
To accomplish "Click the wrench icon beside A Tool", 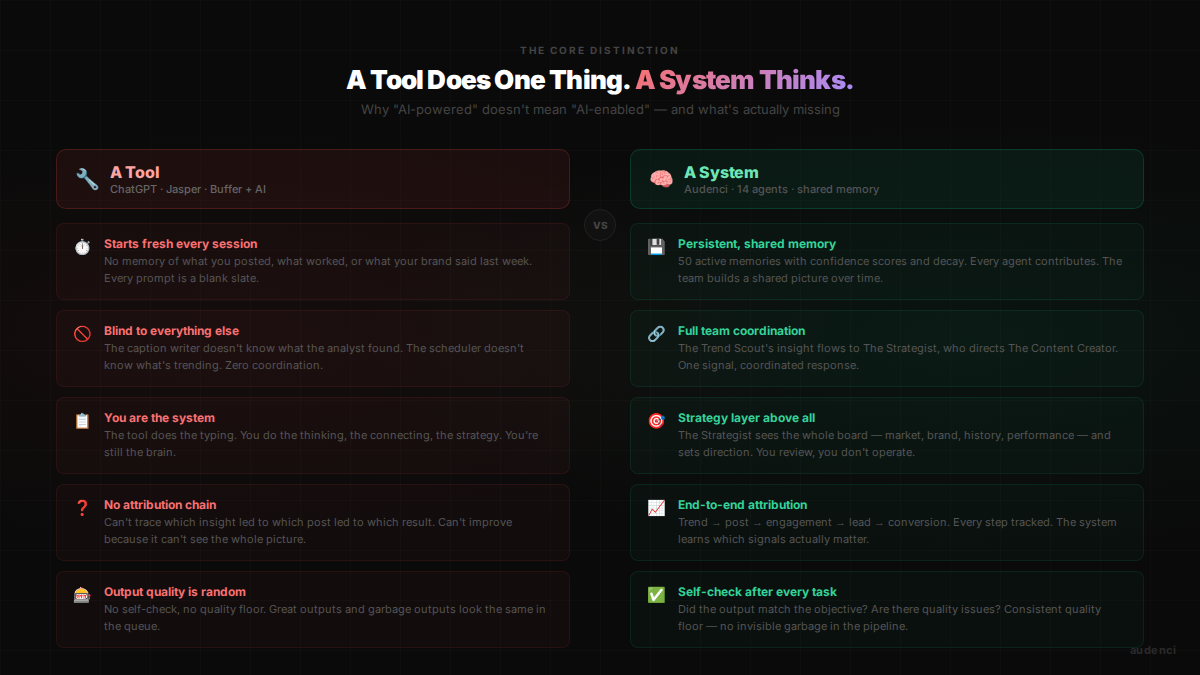I will click(87, 179).
